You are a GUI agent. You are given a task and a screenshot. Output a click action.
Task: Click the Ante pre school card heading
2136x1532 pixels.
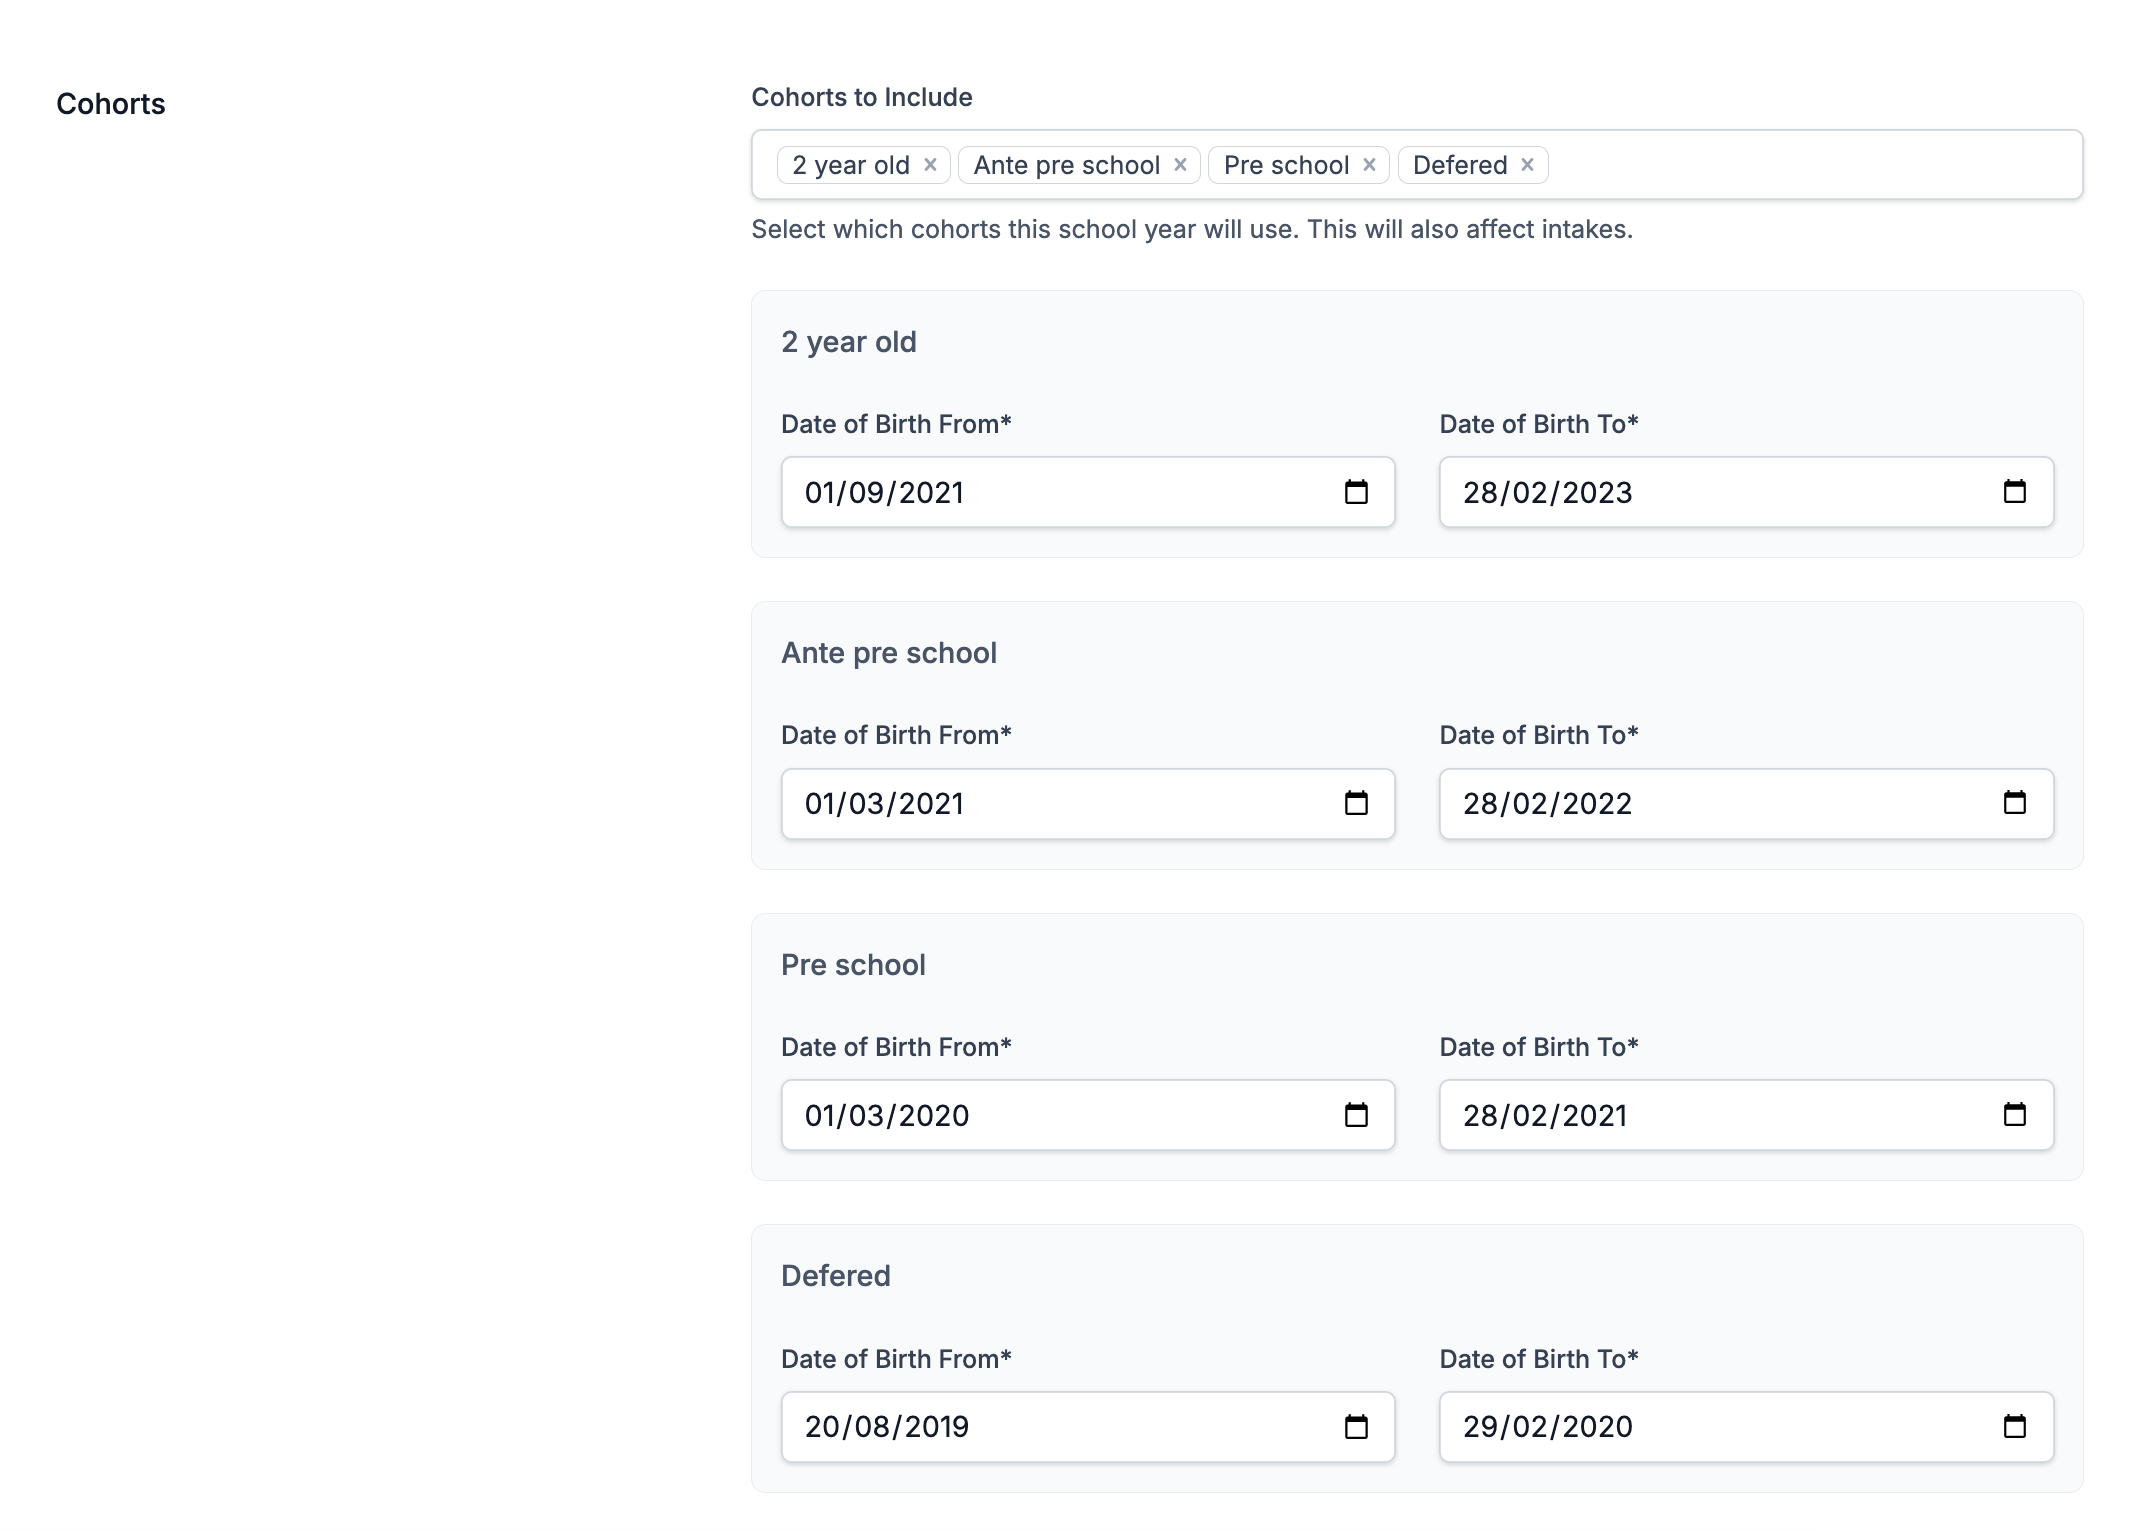889,653
